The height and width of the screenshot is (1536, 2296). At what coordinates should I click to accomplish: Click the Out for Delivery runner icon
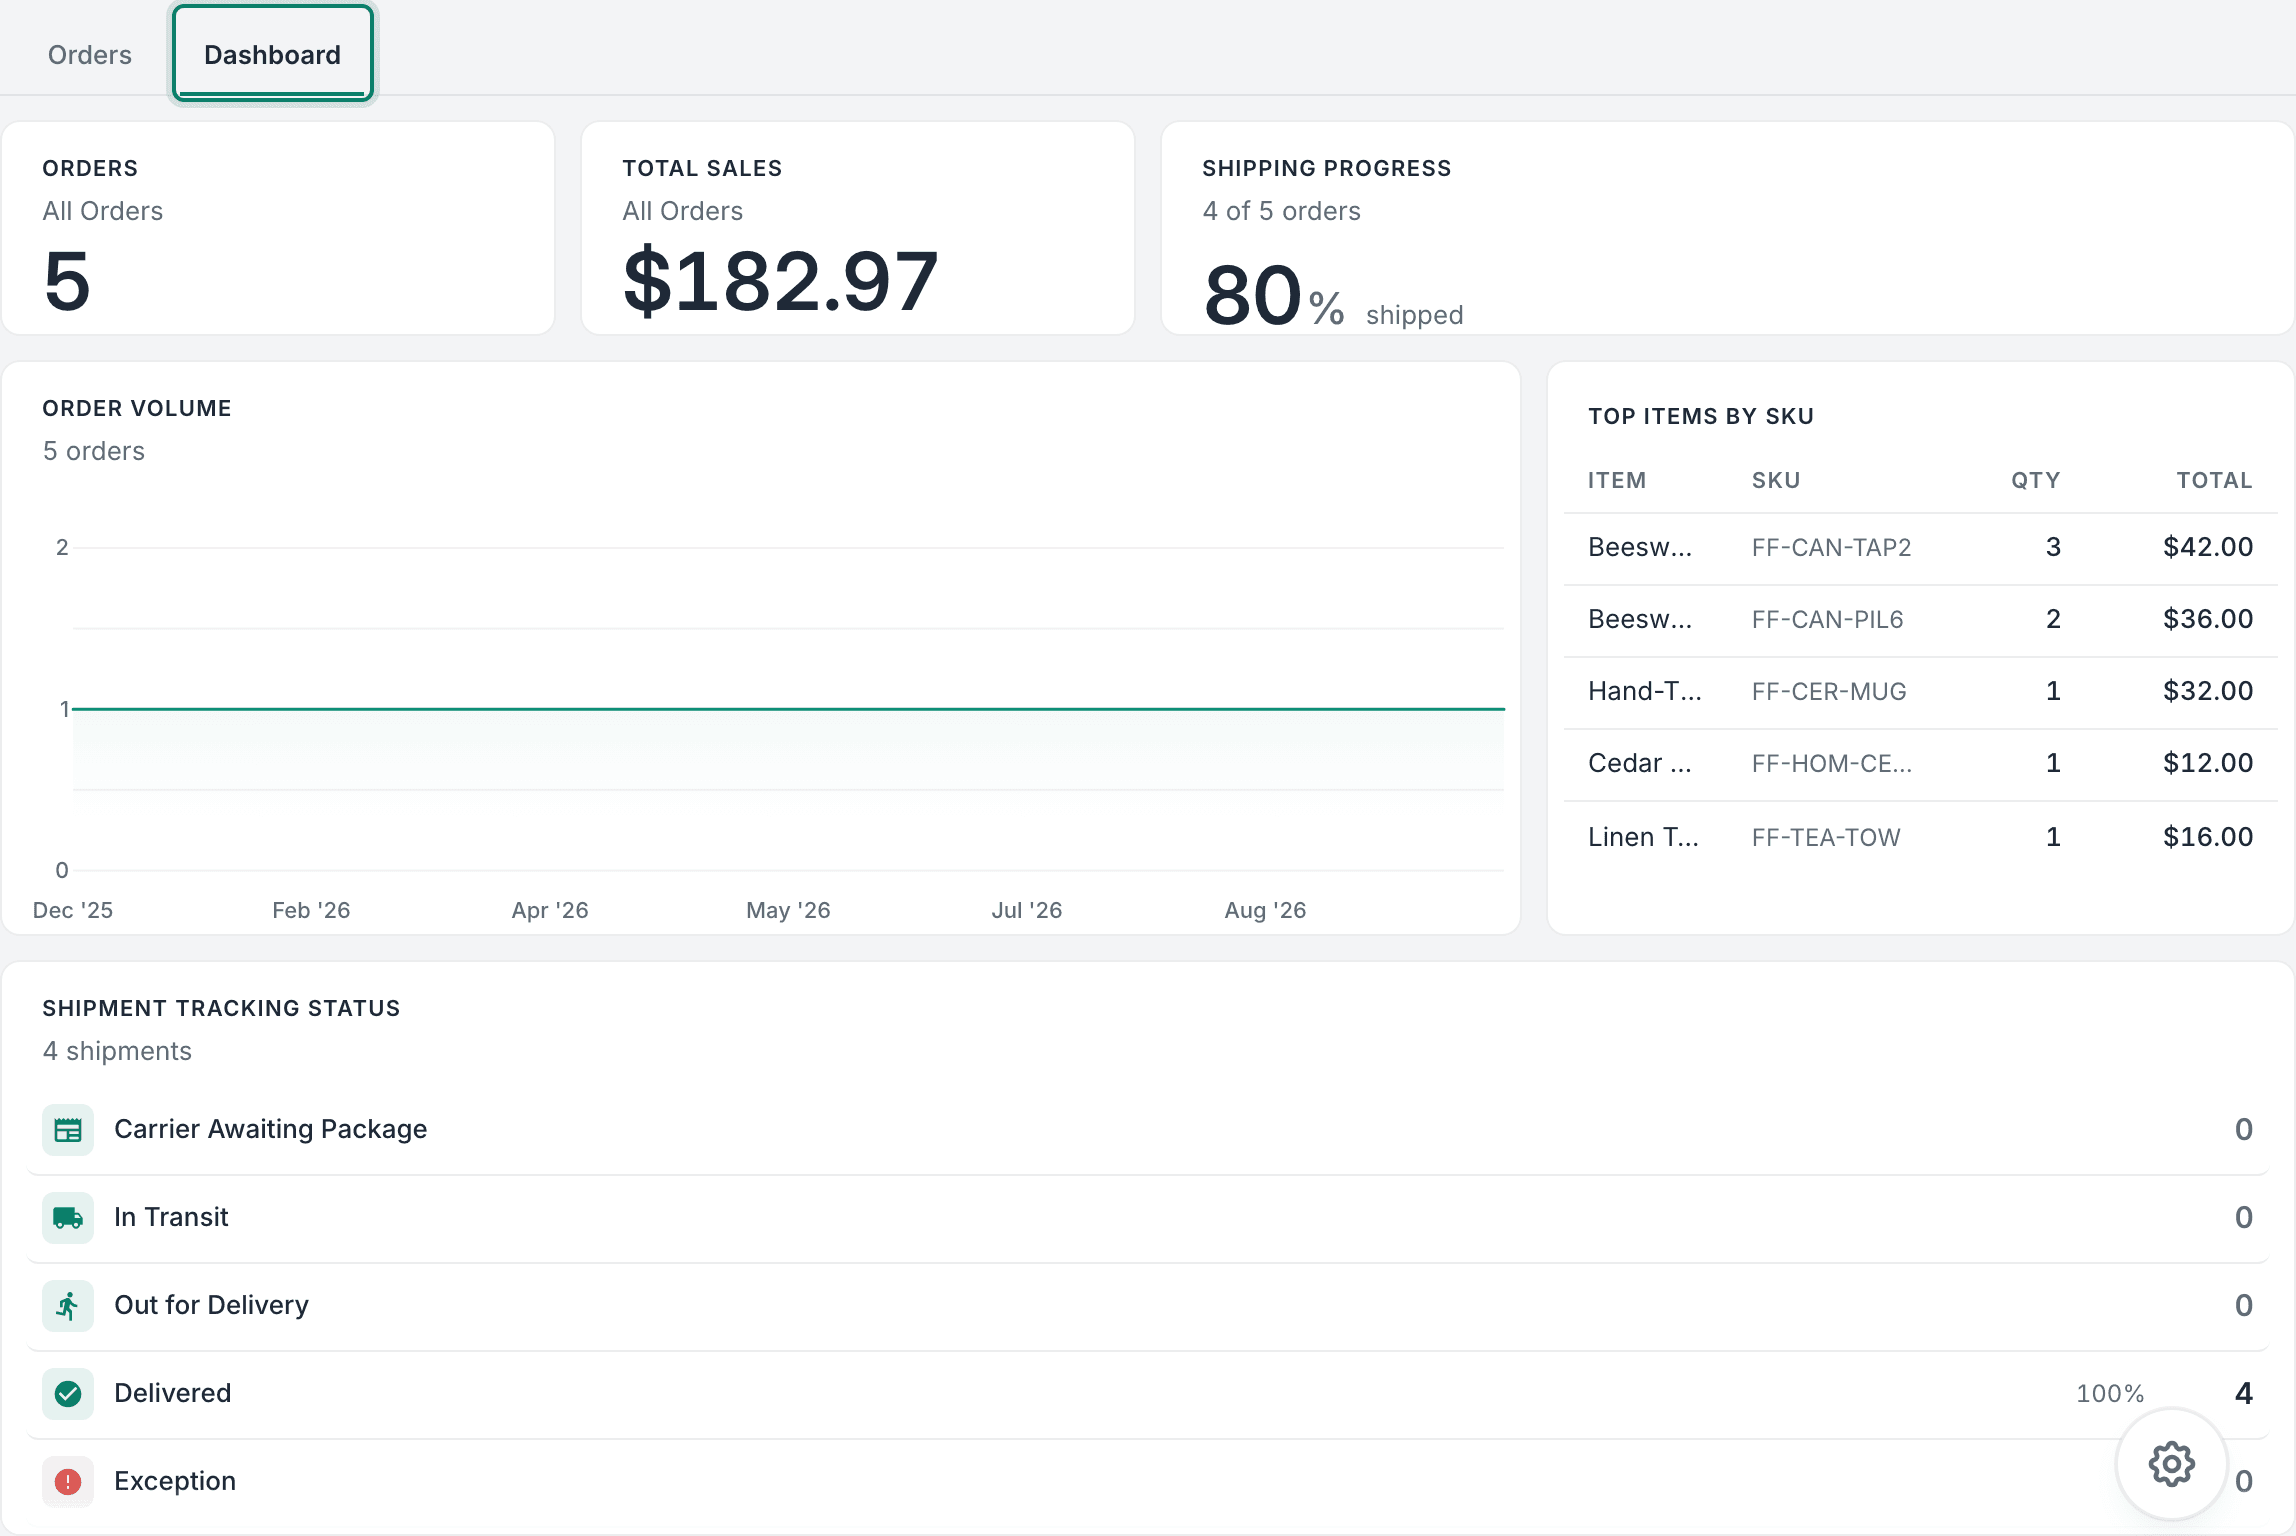[x=68, y=1306]
